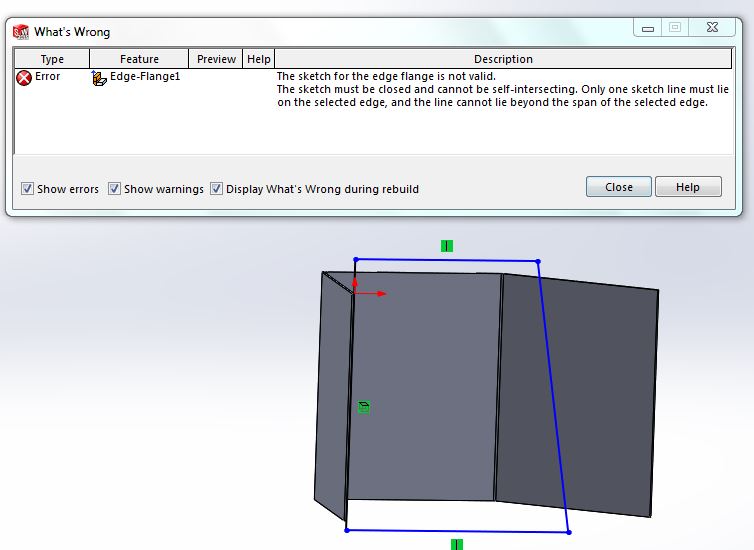Toggle the Show warnings checkbox

[x=114, y=188]
